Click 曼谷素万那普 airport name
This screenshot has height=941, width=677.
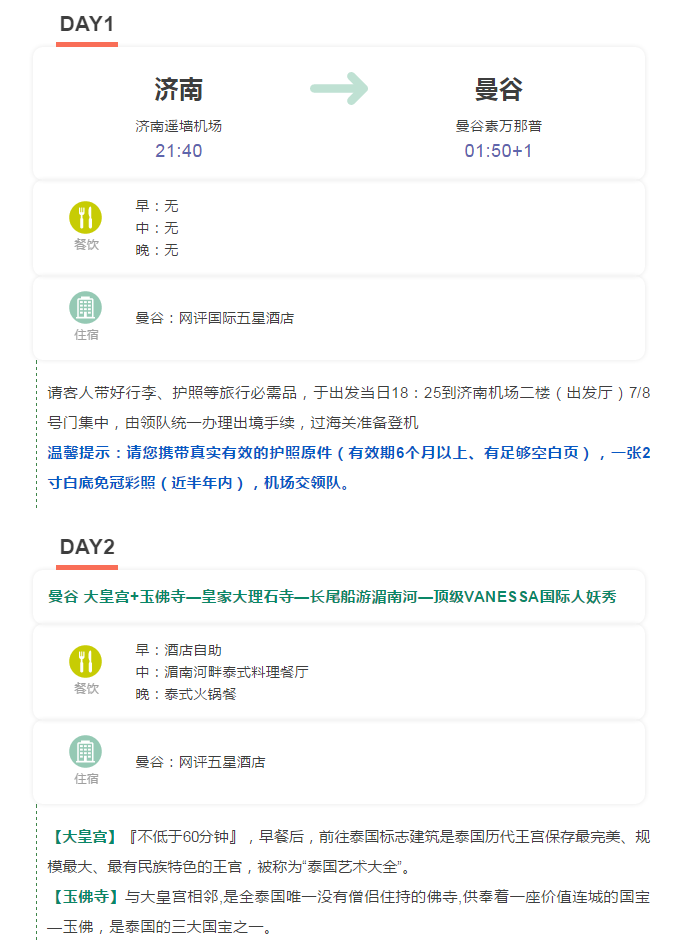(x=499, y=126)
